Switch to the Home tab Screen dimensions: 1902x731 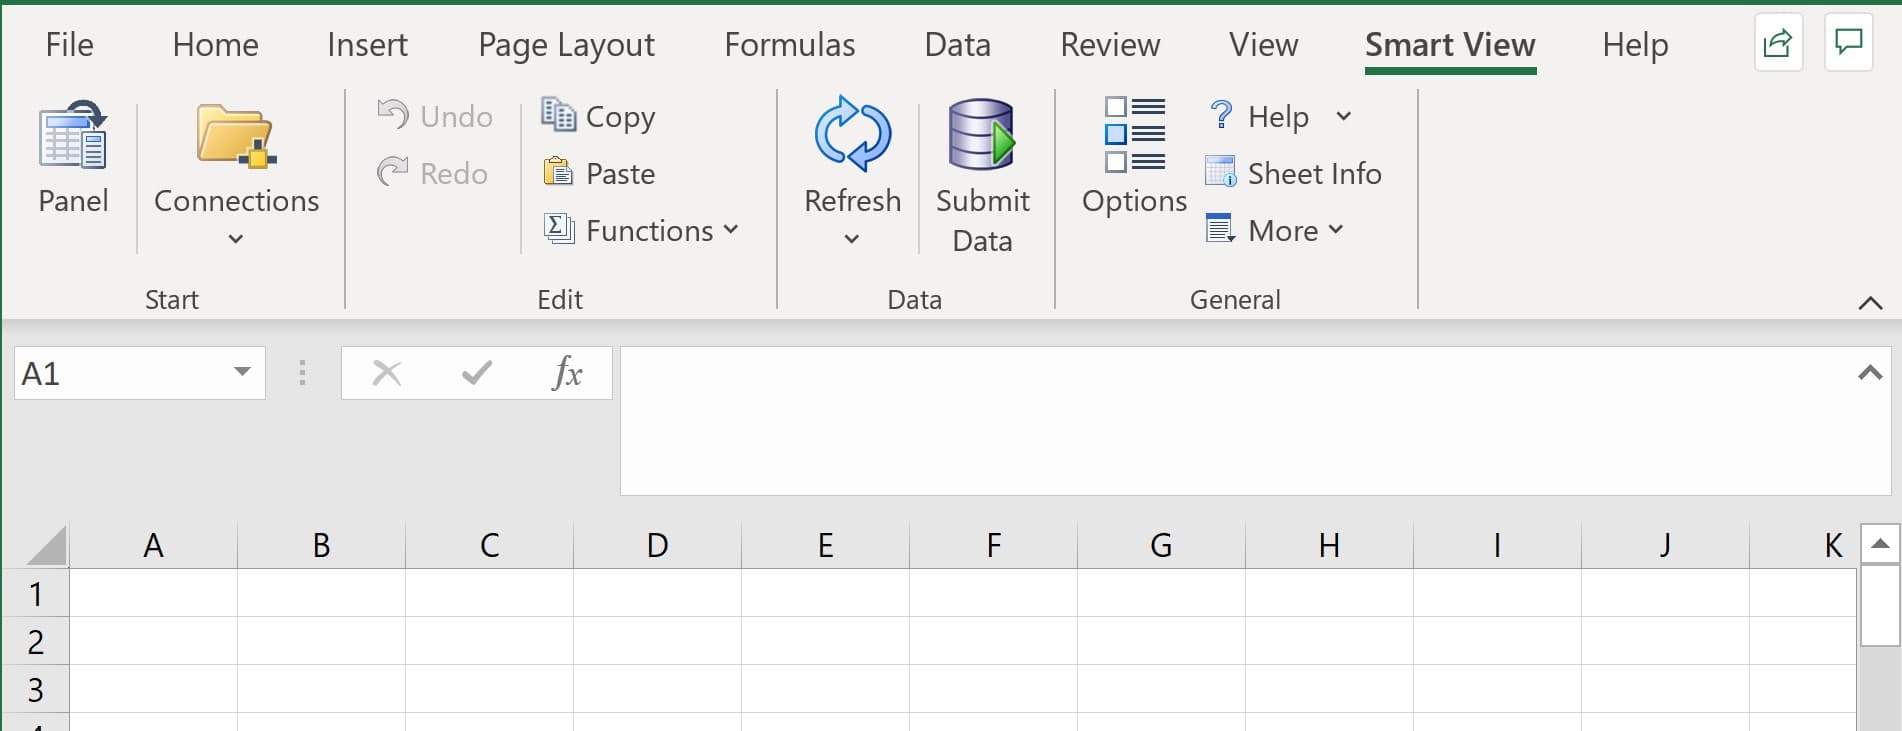click(215, 44)
